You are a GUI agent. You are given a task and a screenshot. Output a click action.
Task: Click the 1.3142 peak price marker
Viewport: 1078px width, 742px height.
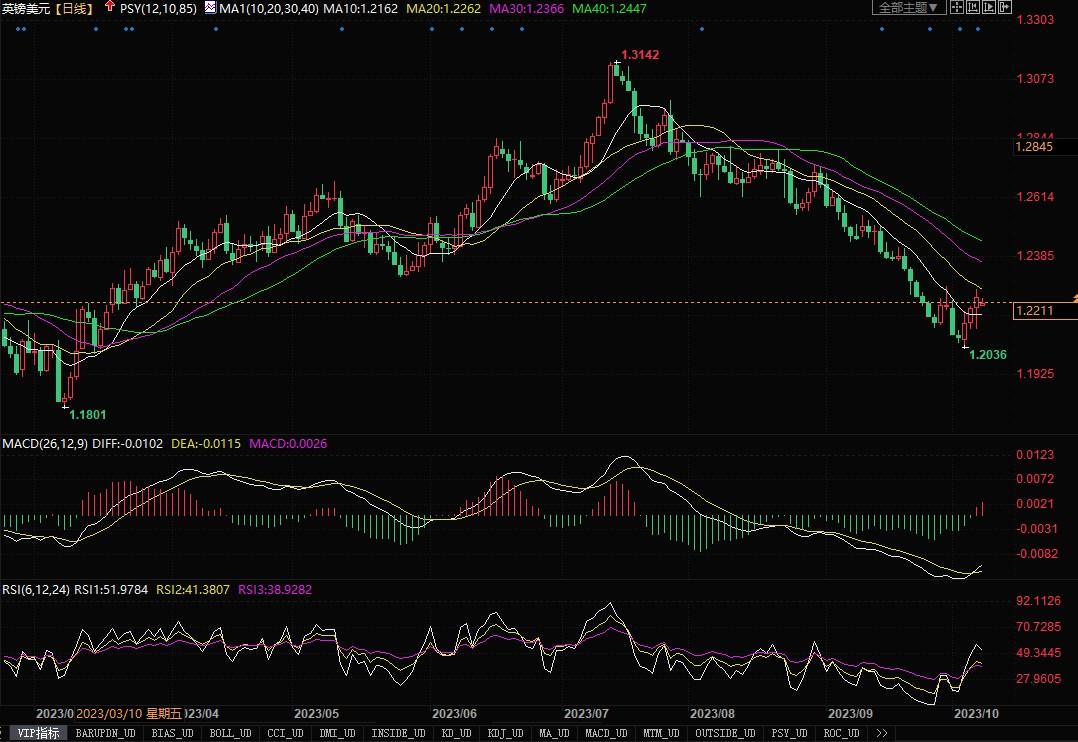point(640,54)
